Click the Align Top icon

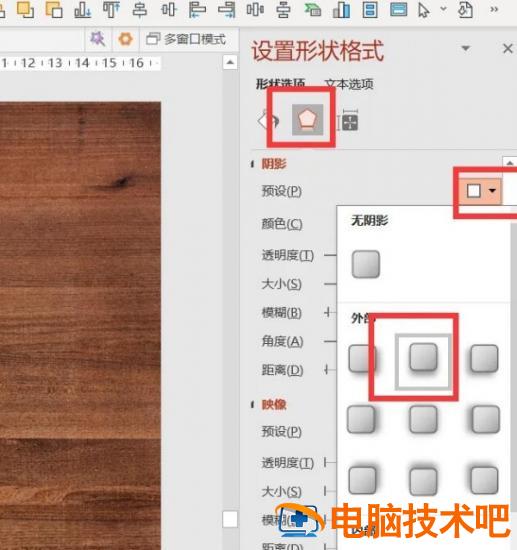click(111, 9)
